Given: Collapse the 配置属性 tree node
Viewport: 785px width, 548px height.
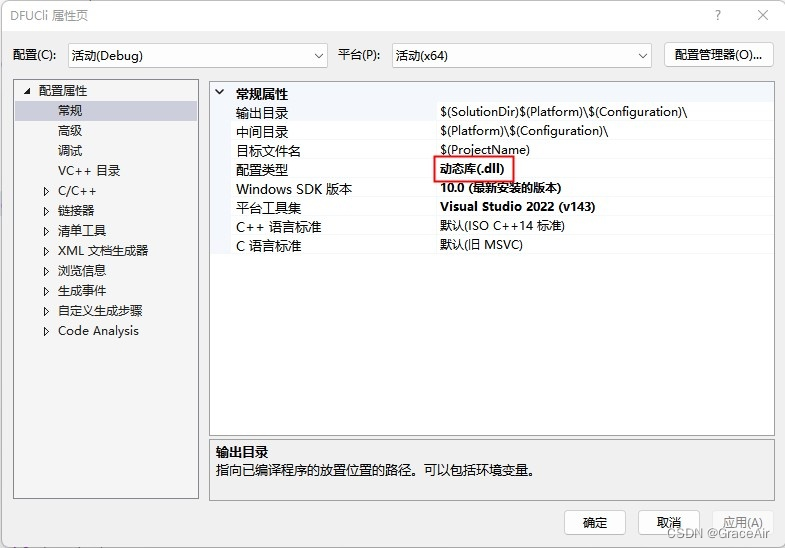Looking at the screenshot, I should [x=27, y=91].
